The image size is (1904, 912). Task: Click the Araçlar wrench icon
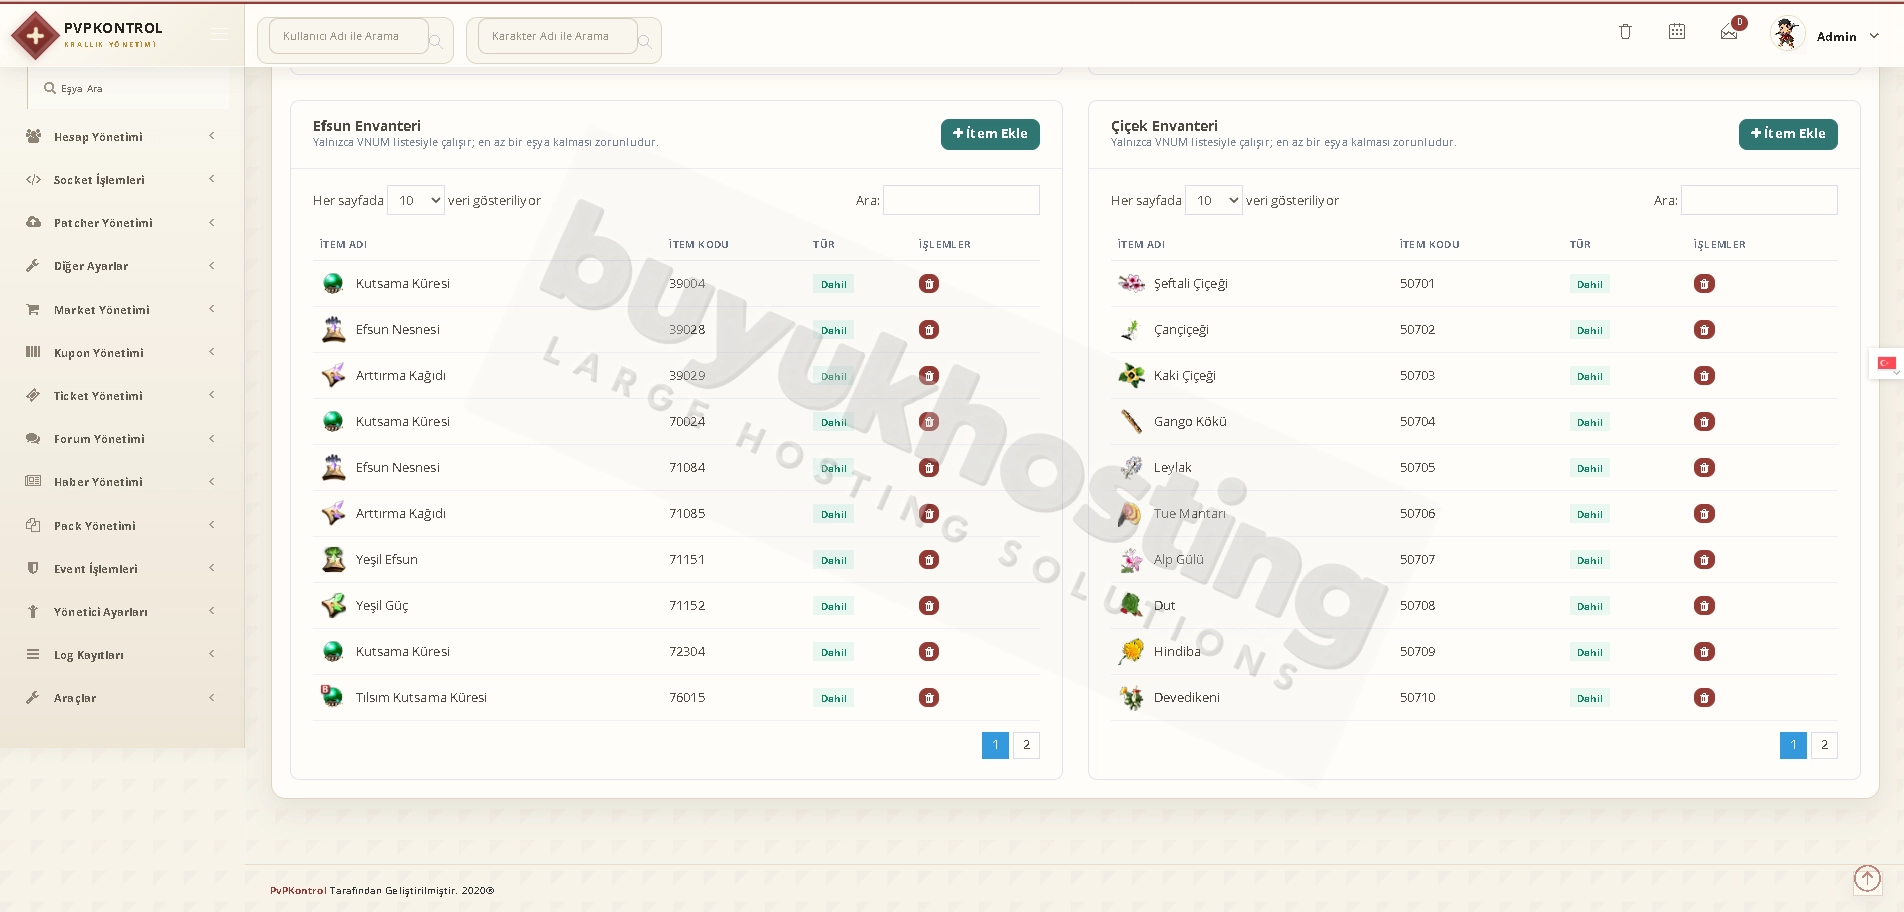pyautogui.click(x=33, y=698)
